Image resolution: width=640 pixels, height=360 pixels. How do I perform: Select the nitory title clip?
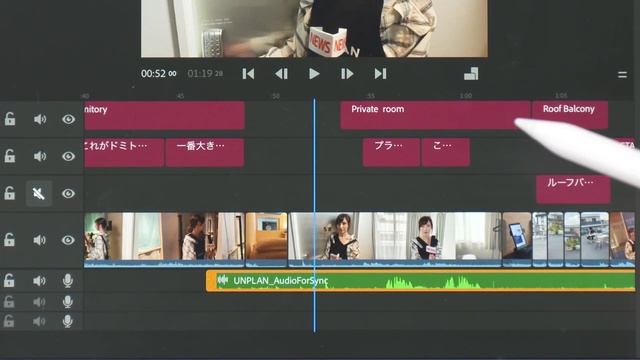tap(164, 116)
